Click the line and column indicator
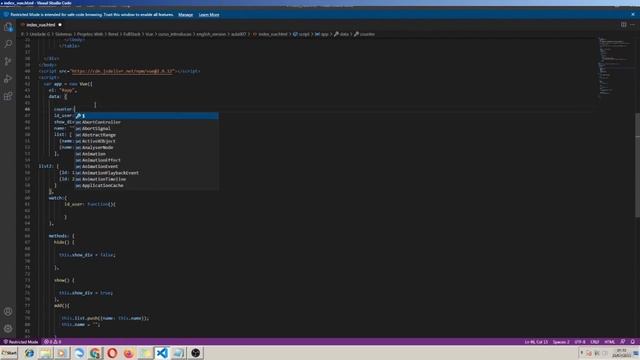Viewport: 640px width, 360px height. click(x=536, y=342)
